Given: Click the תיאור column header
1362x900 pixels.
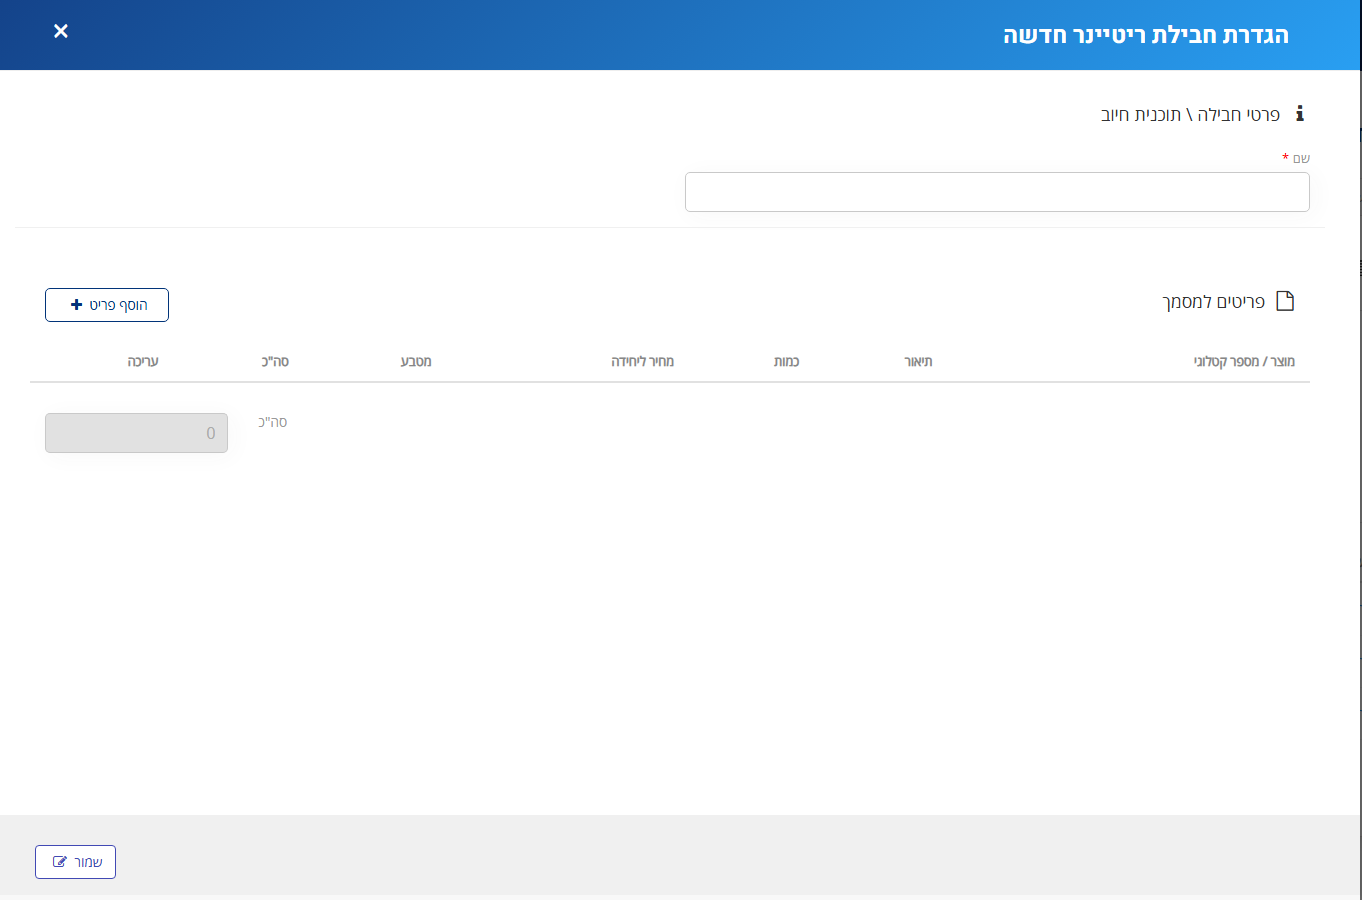Looking at the screenshot, I should [918, 361].
